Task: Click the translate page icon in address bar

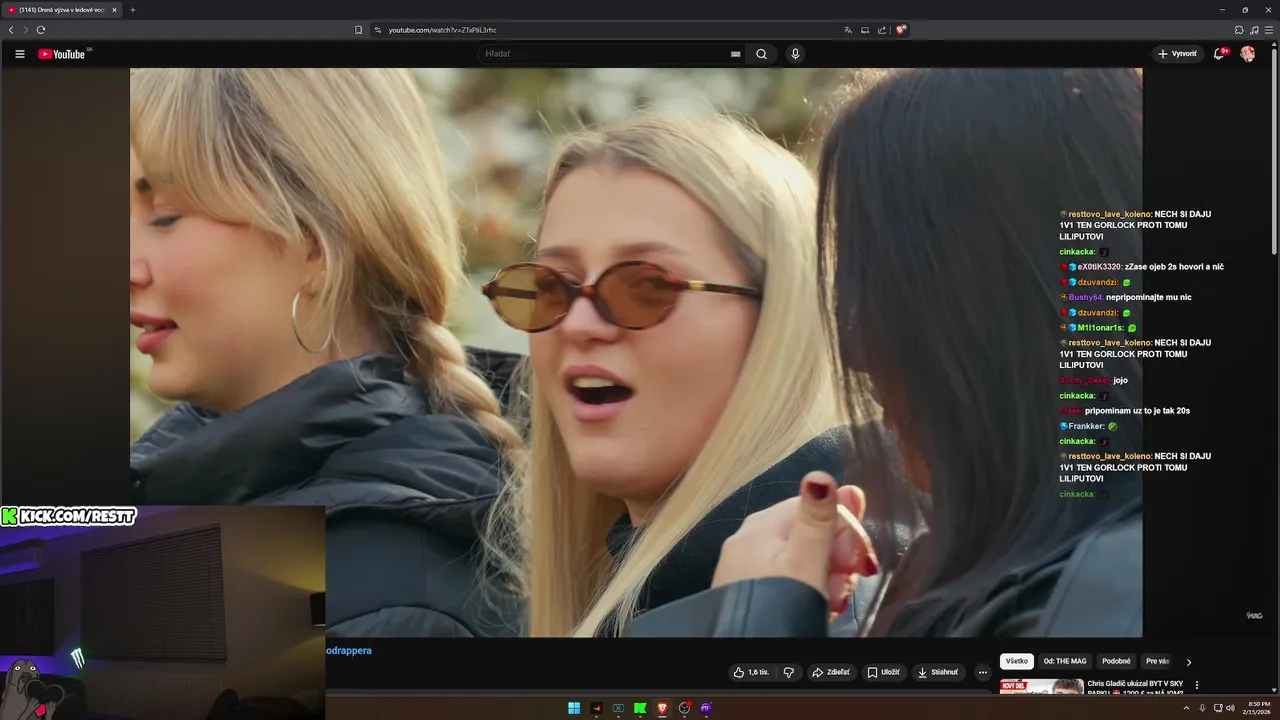Action: [x=848, y=30]
